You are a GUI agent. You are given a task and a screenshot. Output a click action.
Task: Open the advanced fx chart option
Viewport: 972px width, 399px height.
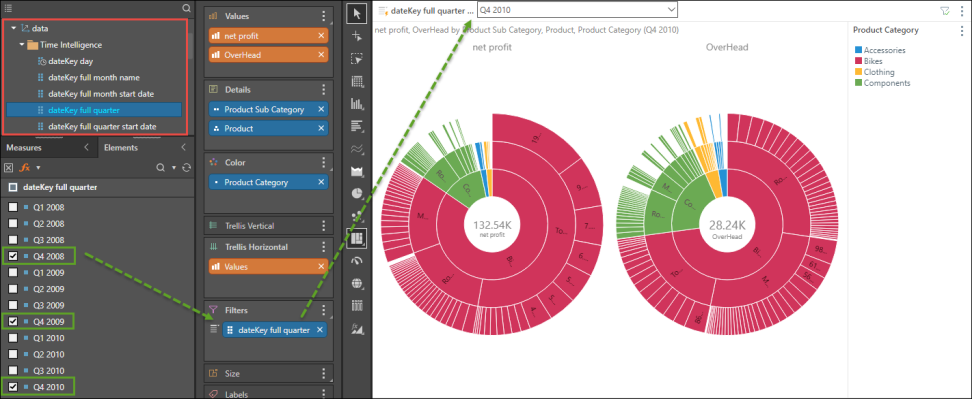pos(356,328)
